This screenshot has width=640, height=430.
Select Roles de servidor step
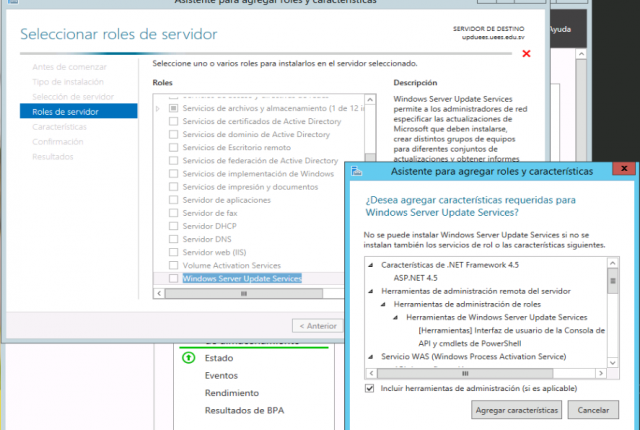point(78,111)
